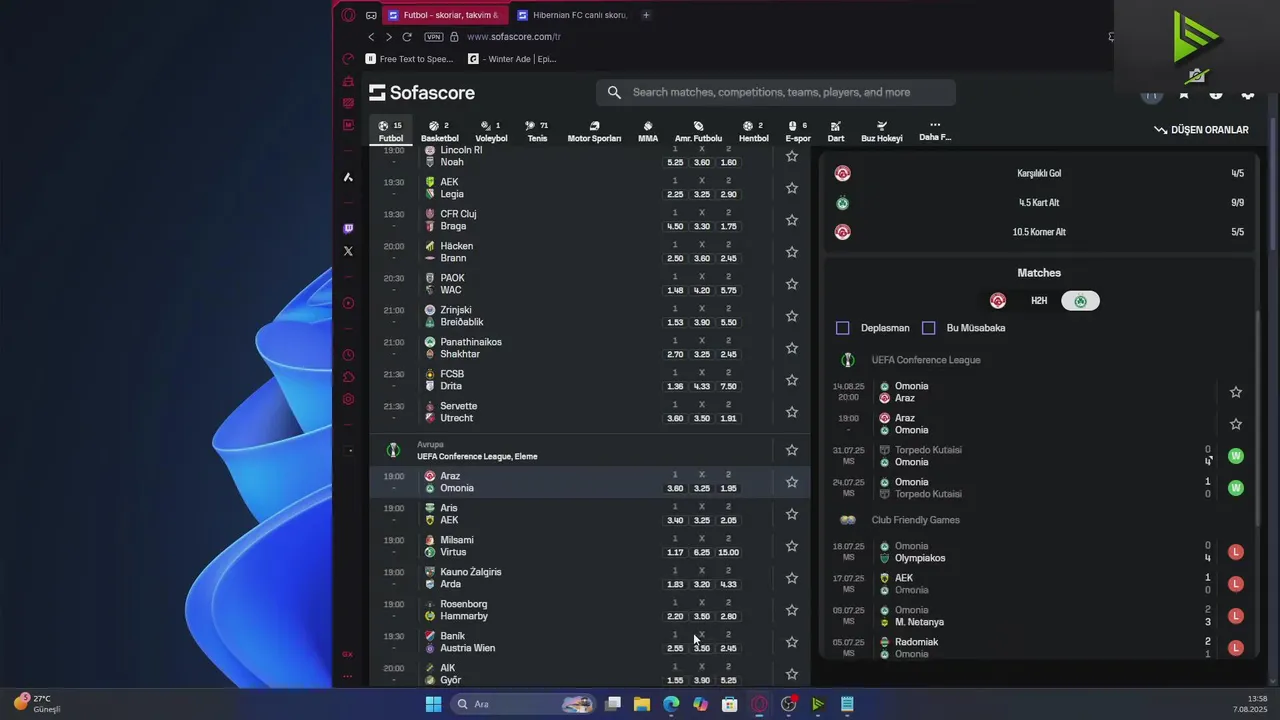Favorite the Zrinjski vs Breiðablik match
This screenshot has height=720, width=1280.
pyautogui.click(x=792, y=316)
